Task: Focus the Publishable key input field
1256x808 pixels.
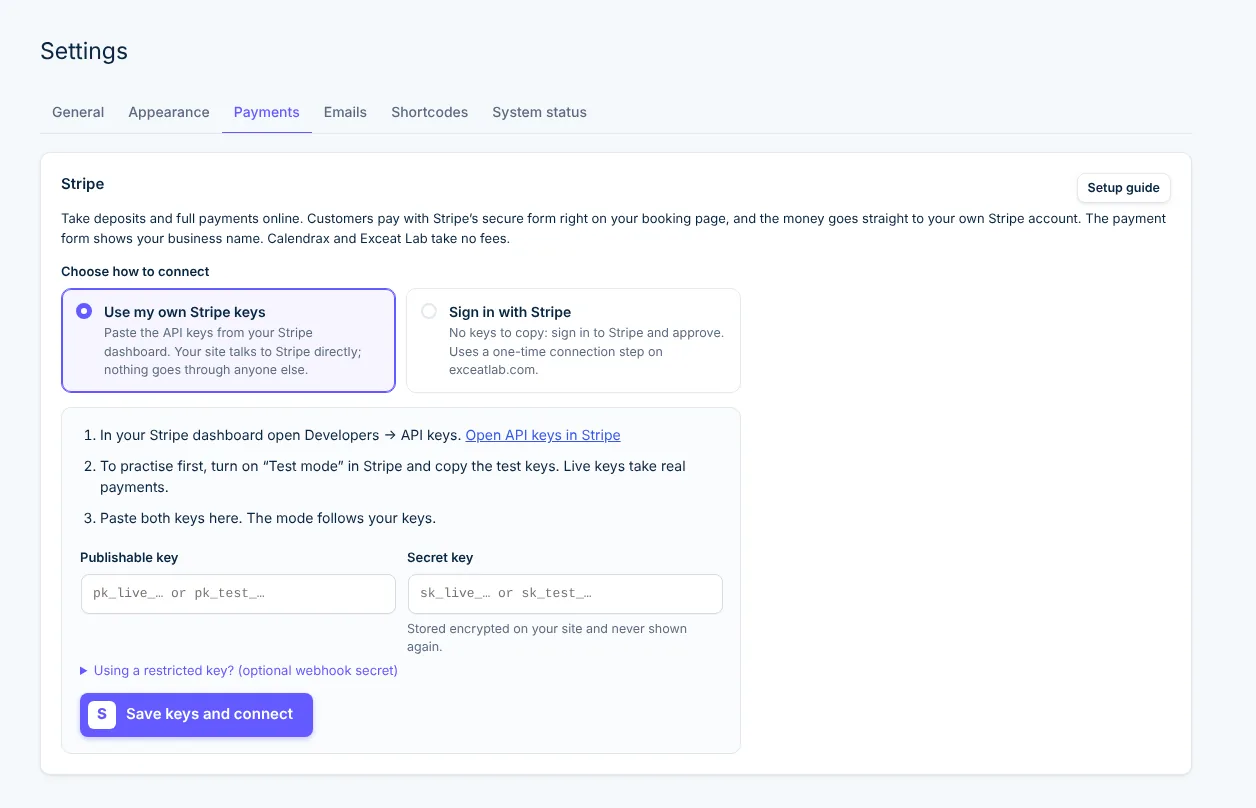Action: pyautogui.click(x=238, y=593)
